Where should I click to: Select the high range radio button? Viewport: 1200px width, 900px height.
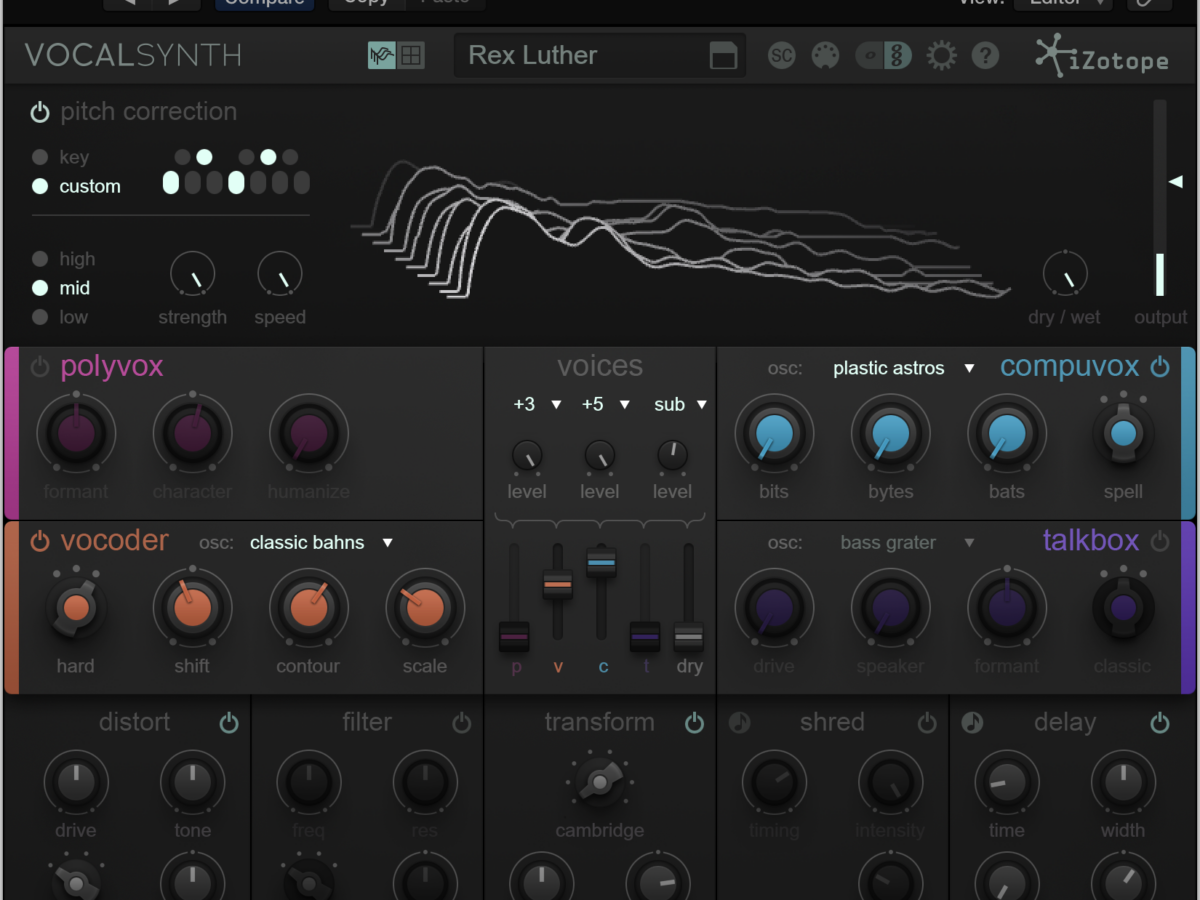tap(40, 259)
